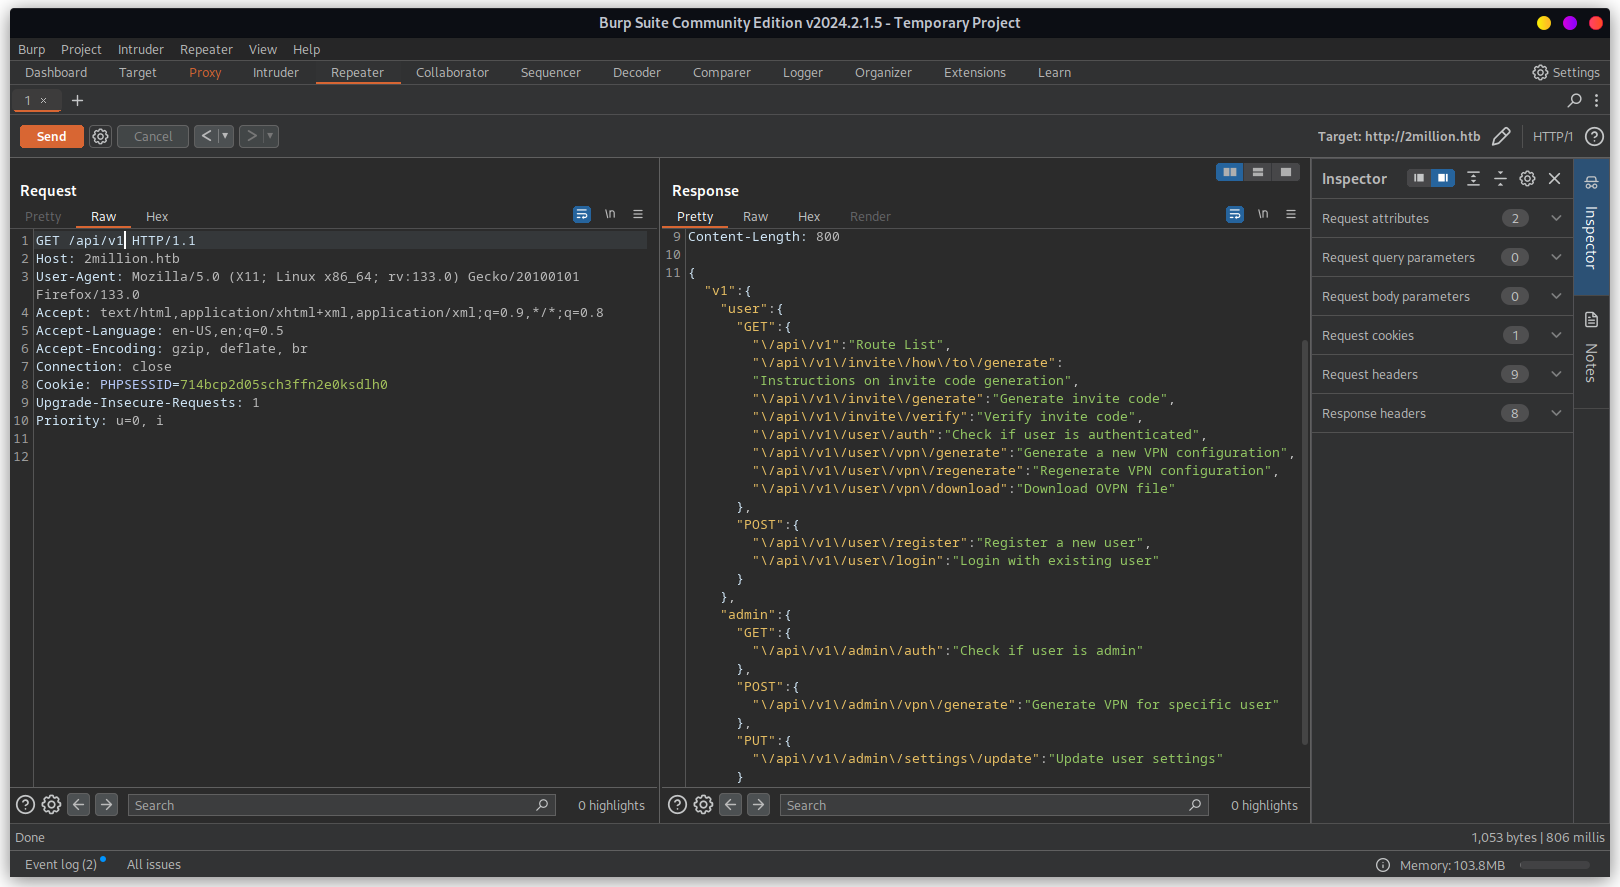This screenshot has width=1620, height=887.
Task: Open response editor hamburger menu
Action: pyautogui.click(x=1291, y=214)
